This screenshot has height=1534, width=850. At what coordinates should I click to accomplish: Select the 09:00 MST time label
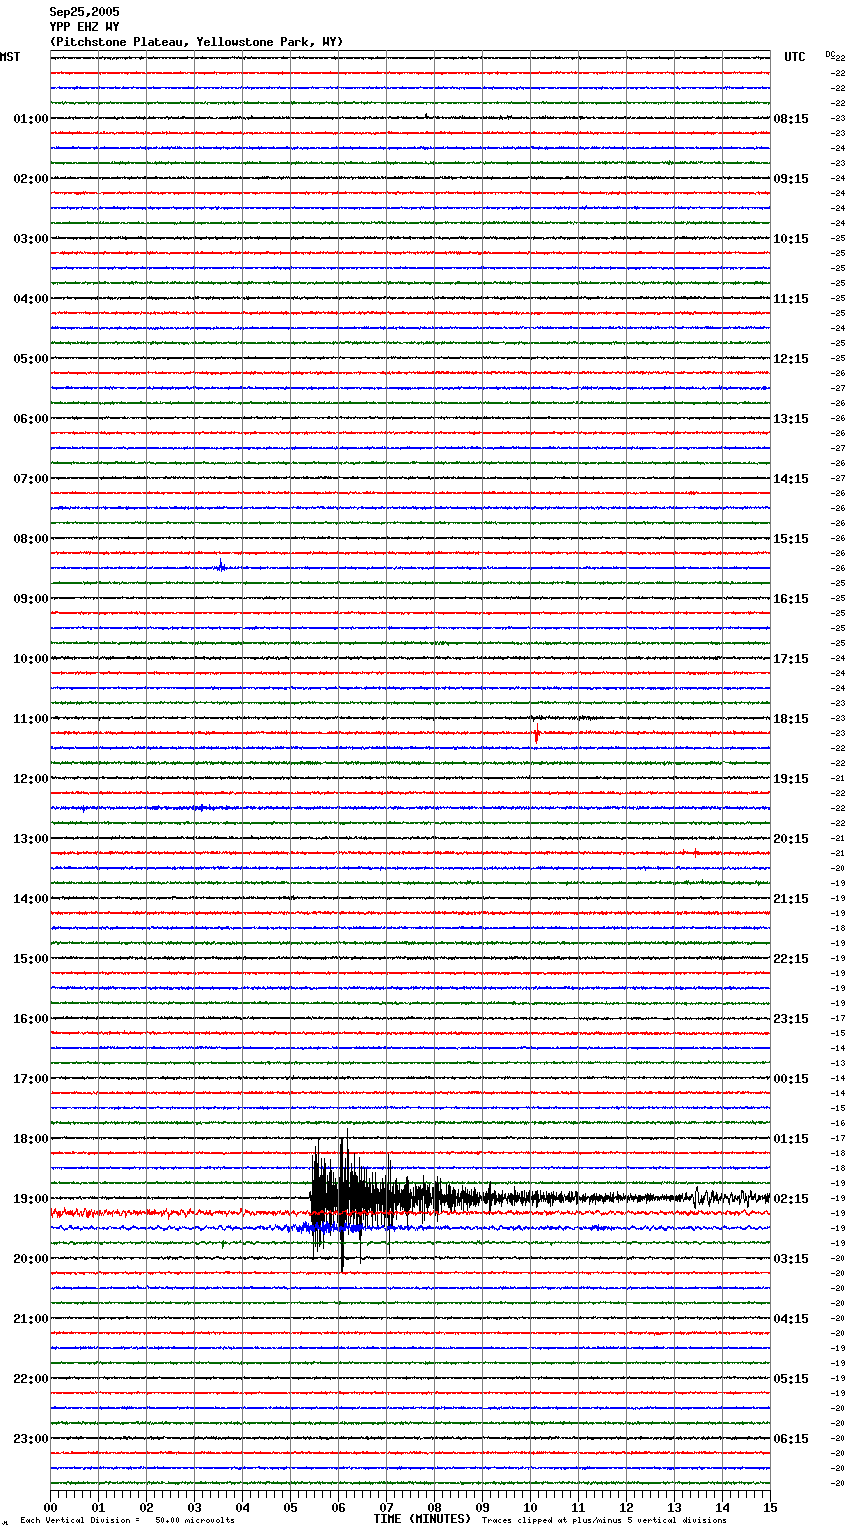(x=31, y=599)
